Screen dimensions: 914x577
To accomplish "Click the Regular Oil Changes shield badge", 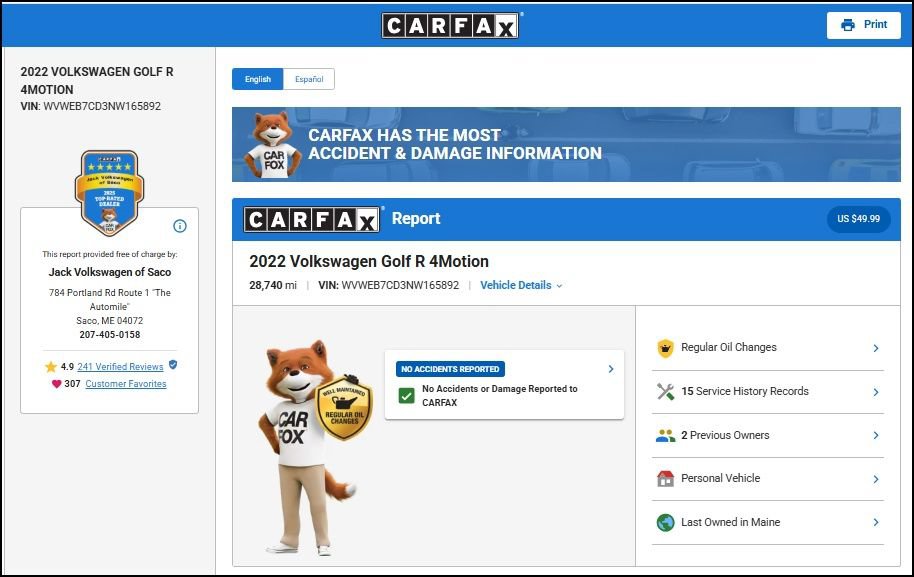I will click(x=344, y=407).
